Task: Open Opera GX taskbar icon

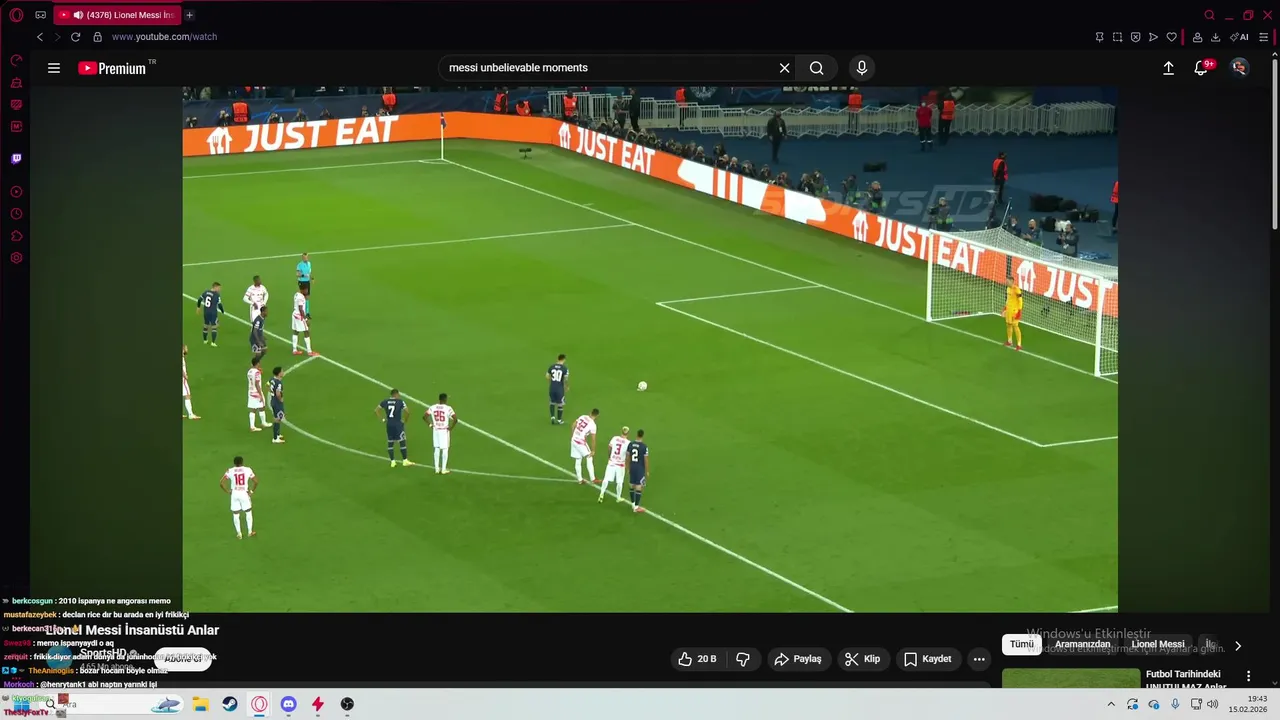Action: (x=259, y=704)
